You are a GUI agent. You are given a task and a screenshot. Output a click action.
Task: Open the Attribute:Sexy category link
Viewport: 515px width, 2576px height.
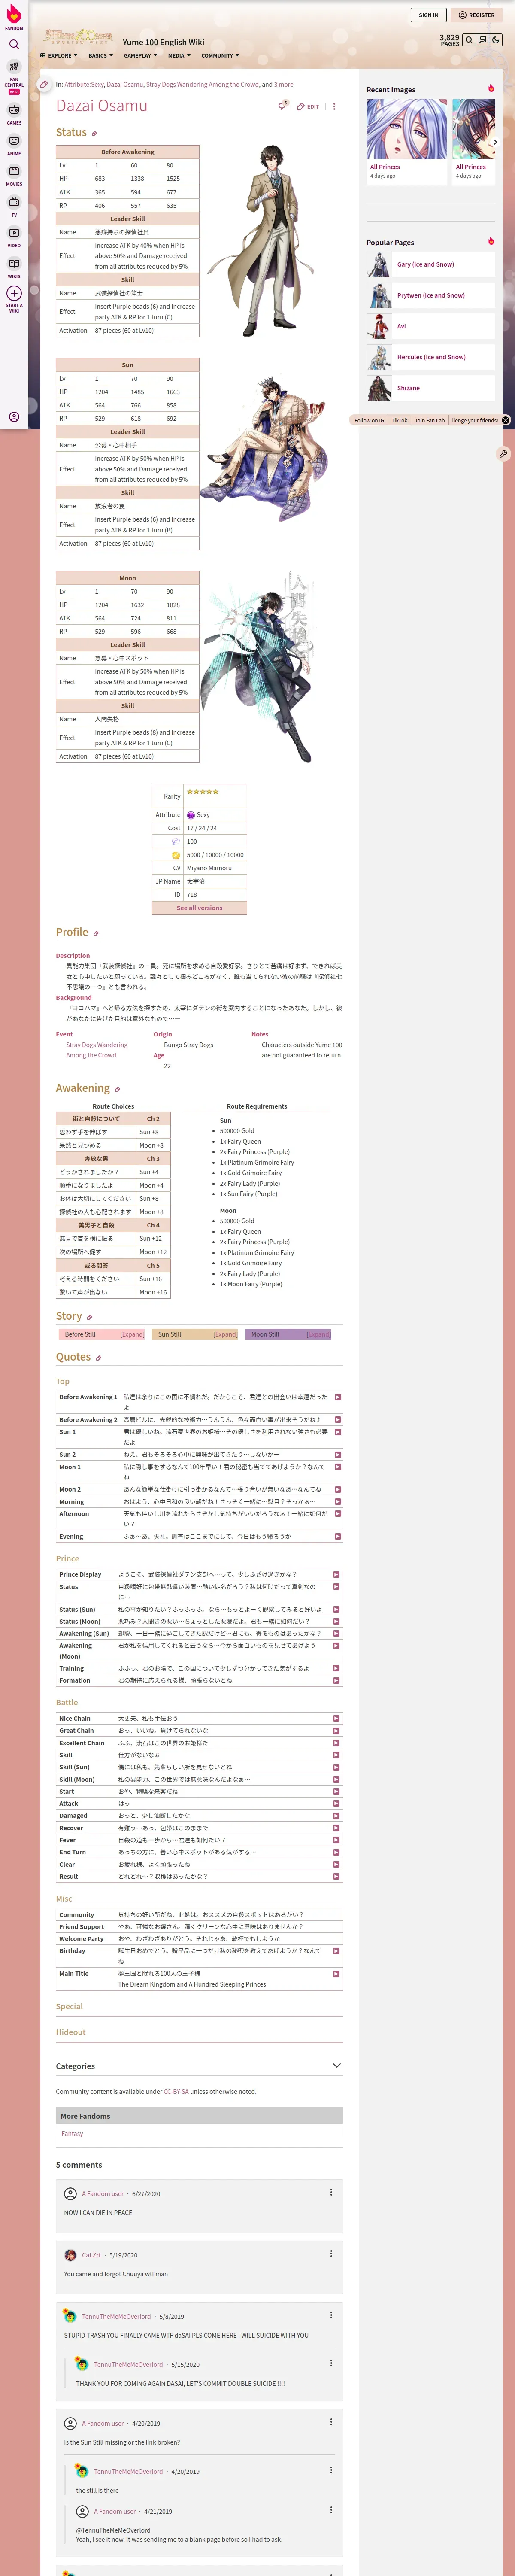(84, 85)
